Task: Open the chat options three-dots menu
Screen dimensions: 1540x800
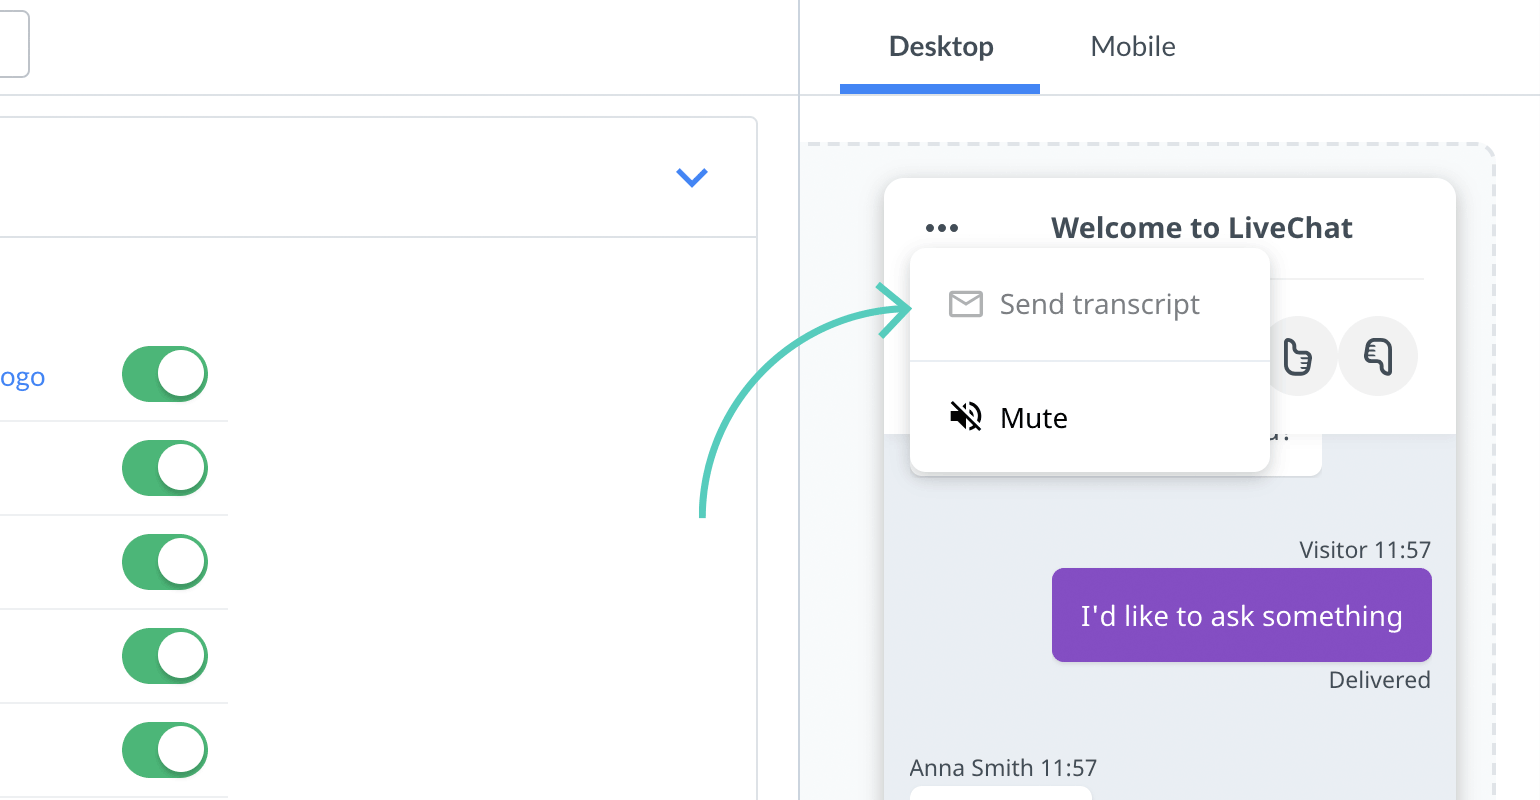Action: [x=941, y=227]
